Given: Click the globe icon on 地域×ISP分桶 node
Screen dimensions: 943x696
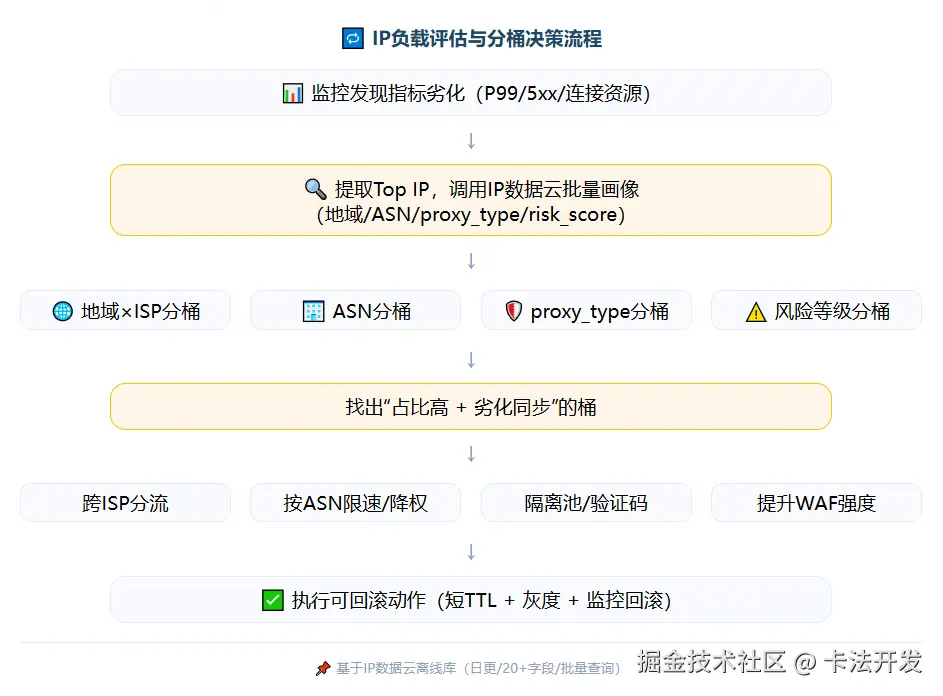Looking at the screenshot, I should tap(61, 311).
